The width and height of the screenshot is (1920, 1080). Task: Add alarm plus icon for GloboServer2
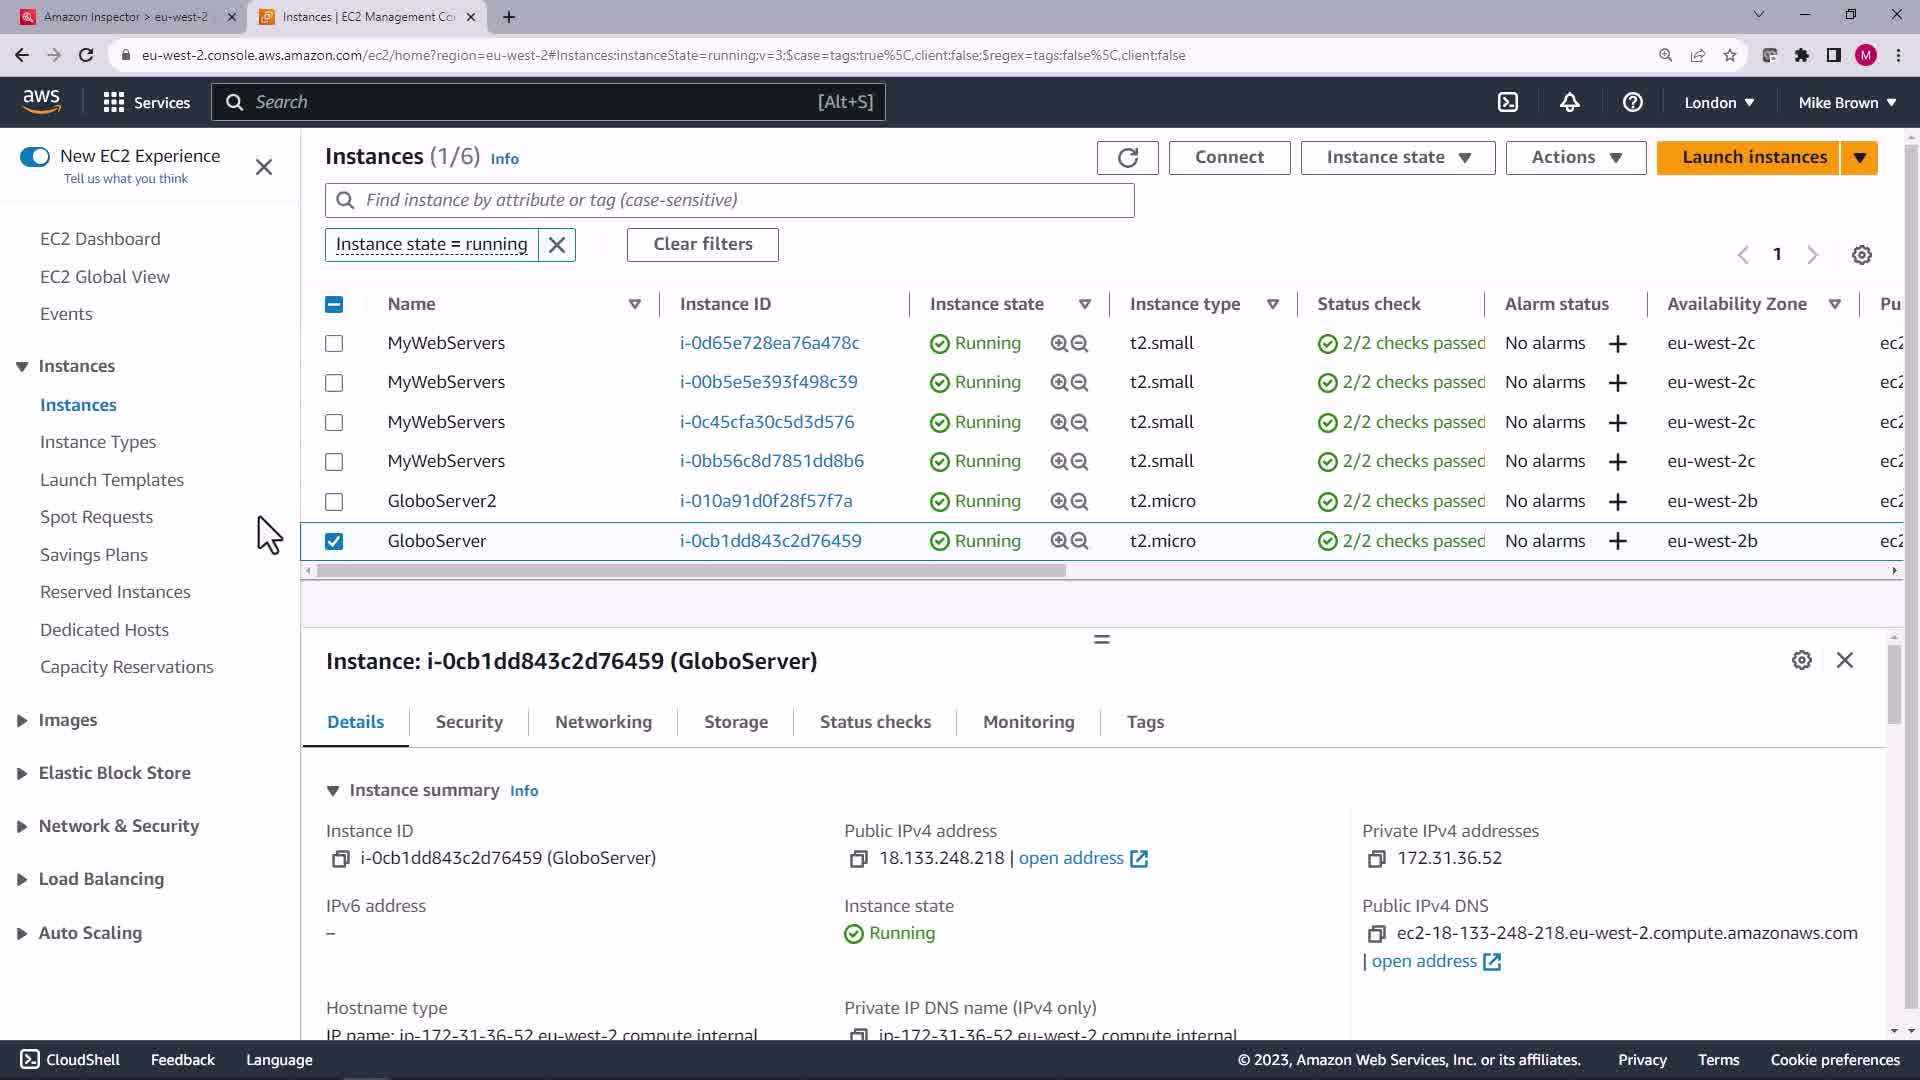point(1617,502)
